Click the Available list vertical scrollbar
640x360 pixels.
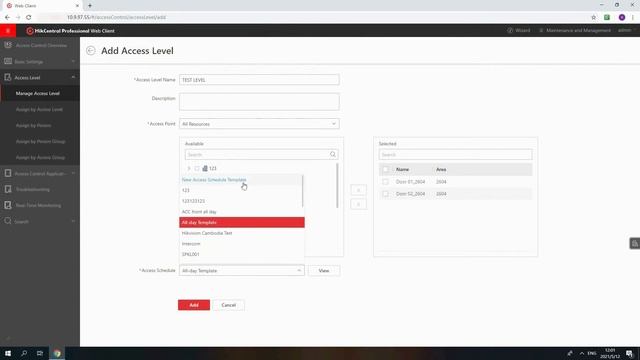tap(337, 186)
